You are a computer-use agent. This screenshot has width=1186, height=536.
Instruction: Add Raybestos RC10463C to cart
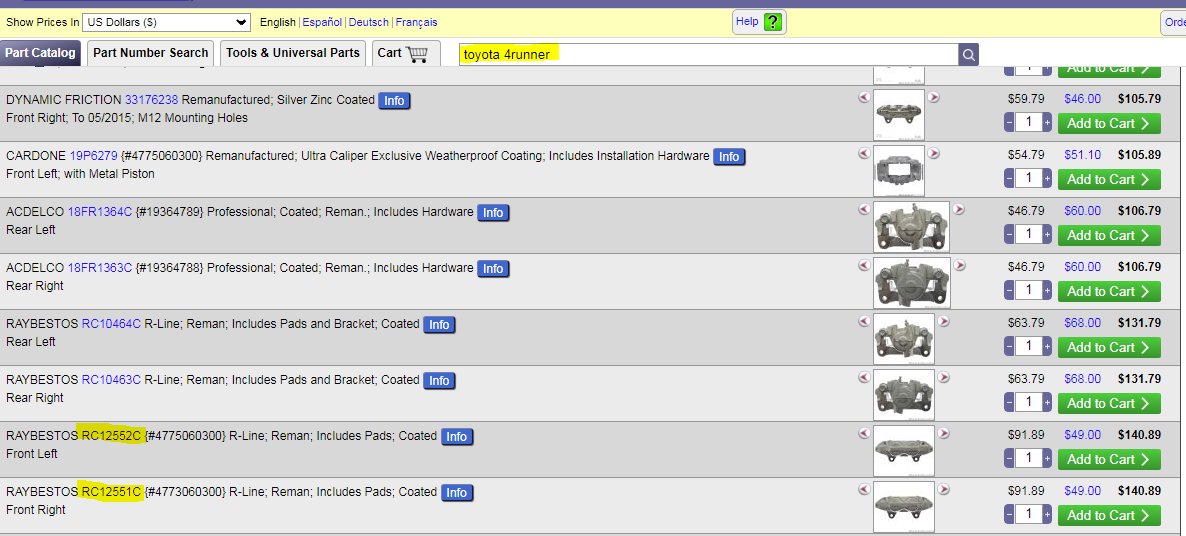1109,403
